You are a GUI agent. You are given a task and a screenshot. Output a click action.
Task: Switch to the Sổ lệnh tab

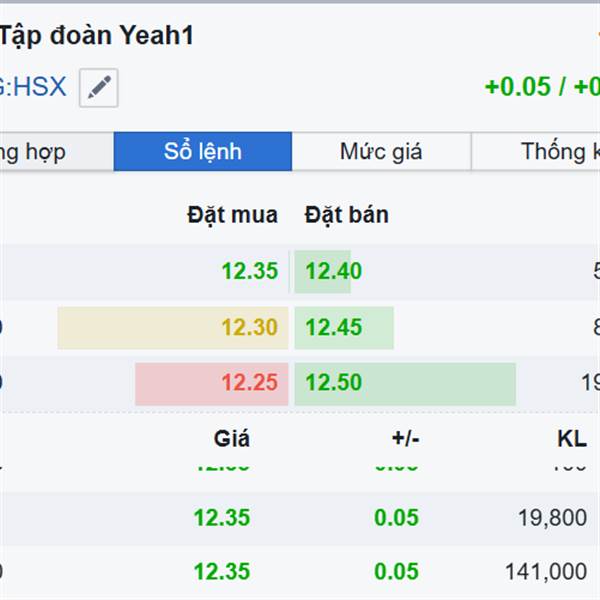tap(203, 151)
